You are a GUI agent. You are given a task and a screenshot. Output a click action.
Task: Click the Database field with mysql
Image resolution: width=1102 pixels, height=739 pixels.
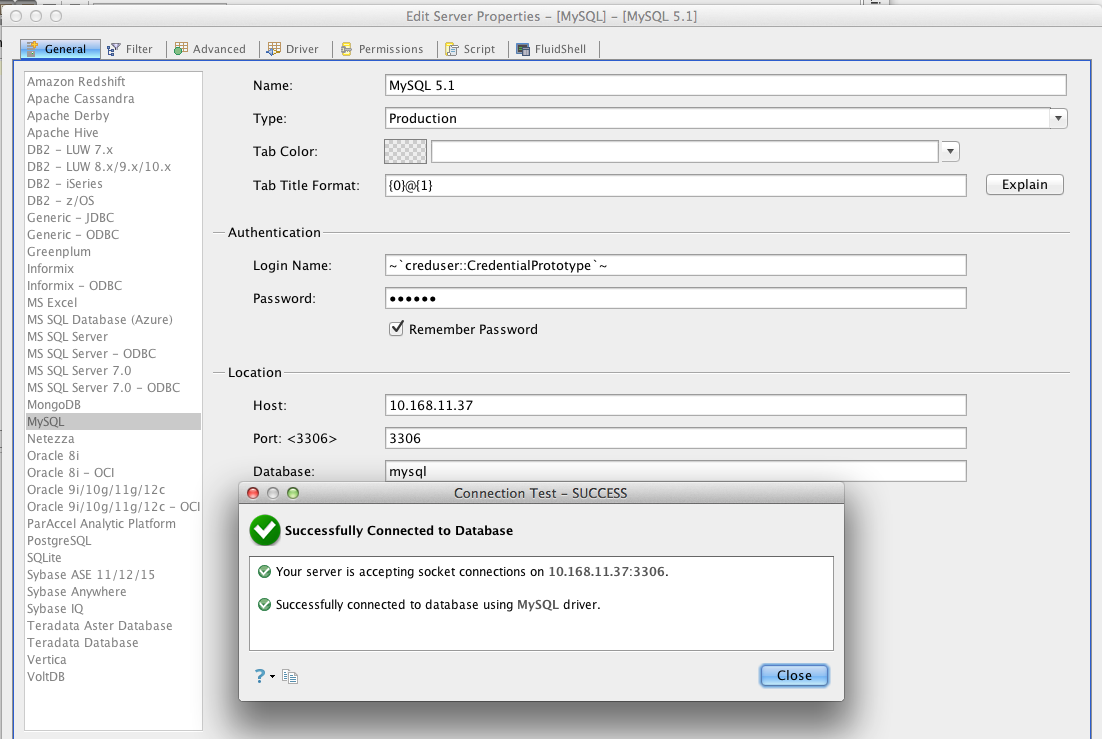click(675, 471)
